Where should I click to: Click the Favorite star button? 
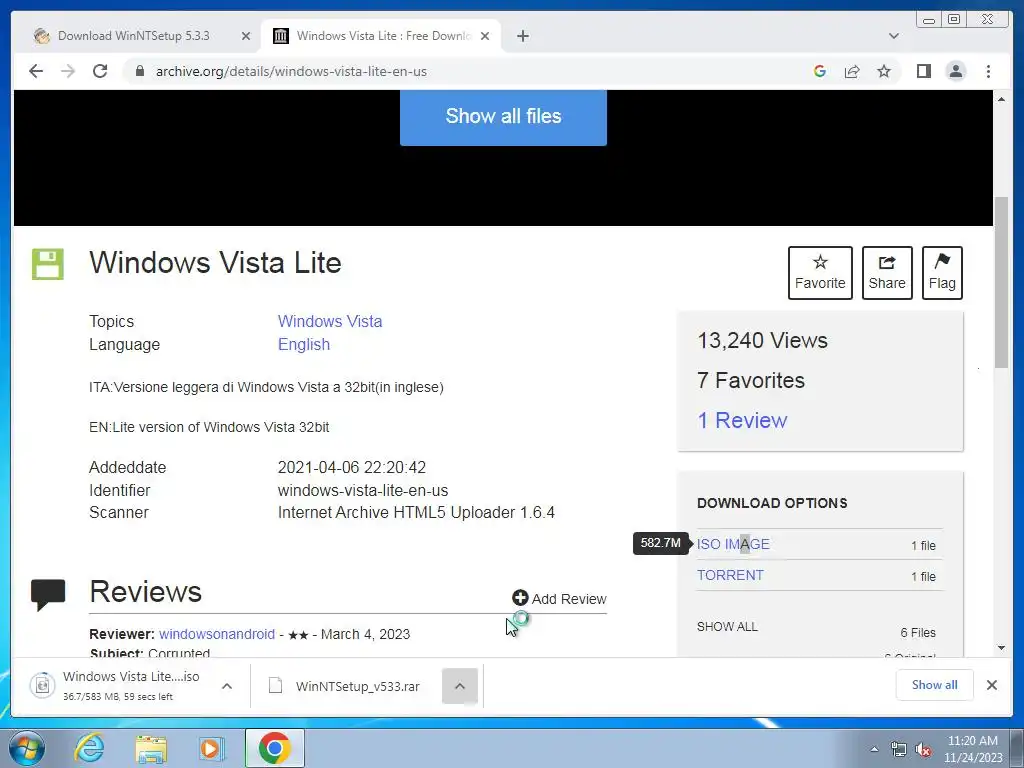point(820,273)
